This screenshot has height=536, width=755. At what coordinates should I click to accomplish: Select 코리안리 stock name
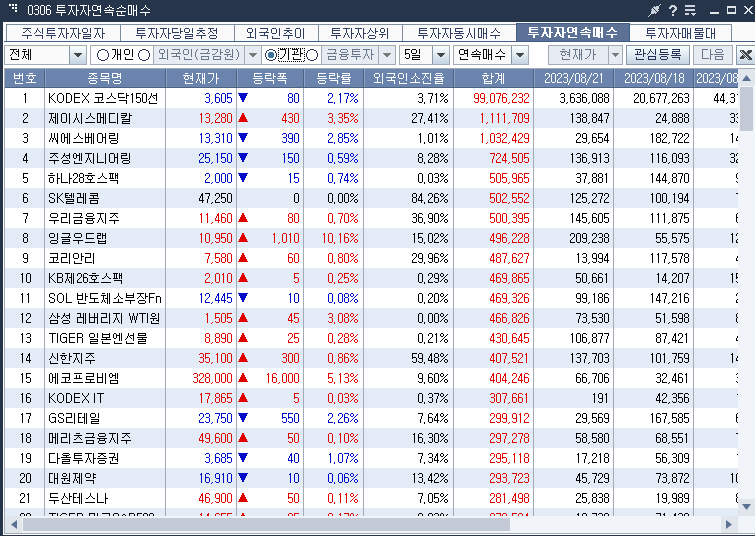[x=72, y=259]
